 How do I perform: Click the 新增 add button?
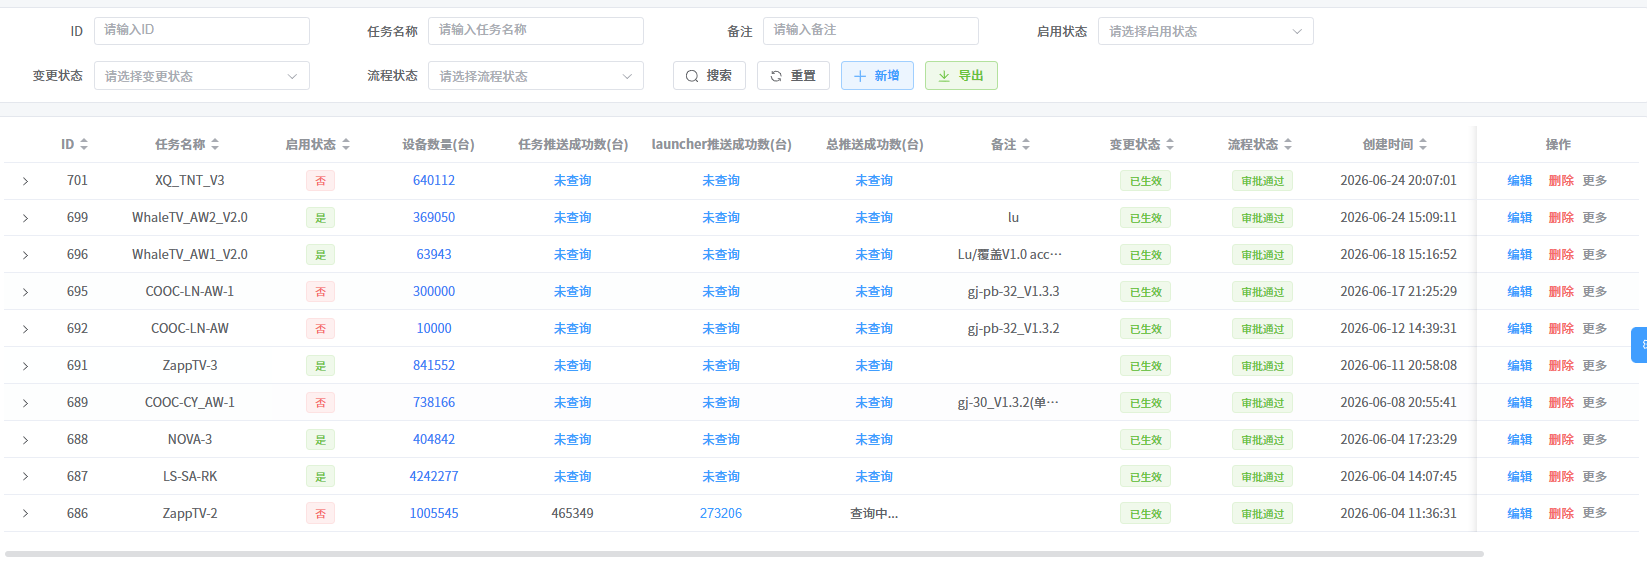click(877, 76)
